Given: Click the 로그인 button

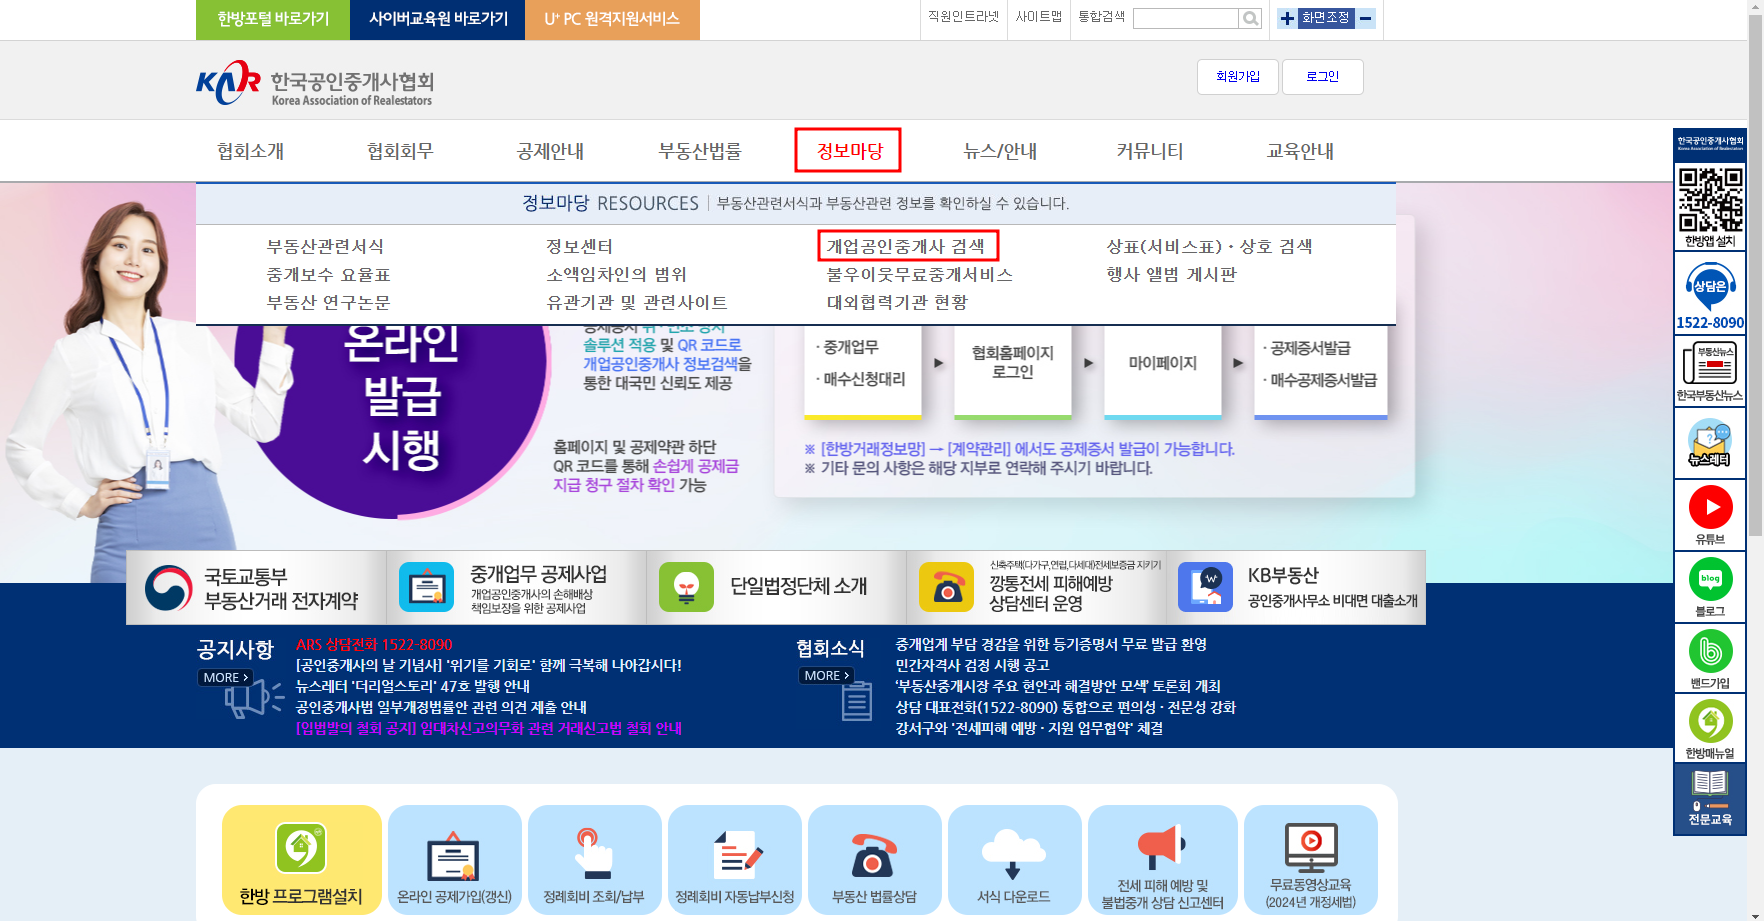Looking at the screenshot, I should tap(1322, 77).
